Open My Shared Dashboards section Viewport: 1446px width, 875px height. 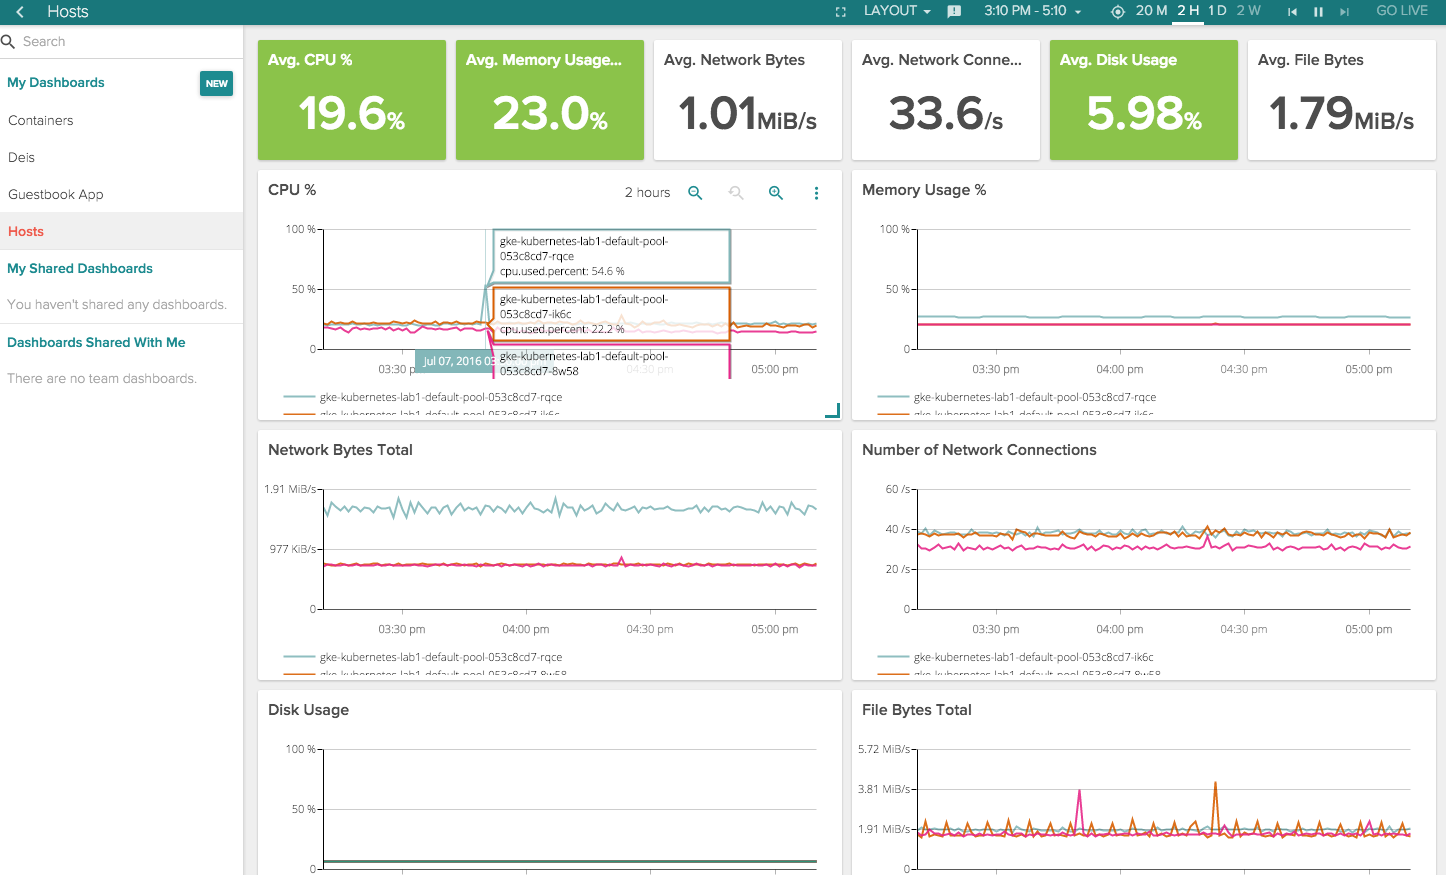80,268
